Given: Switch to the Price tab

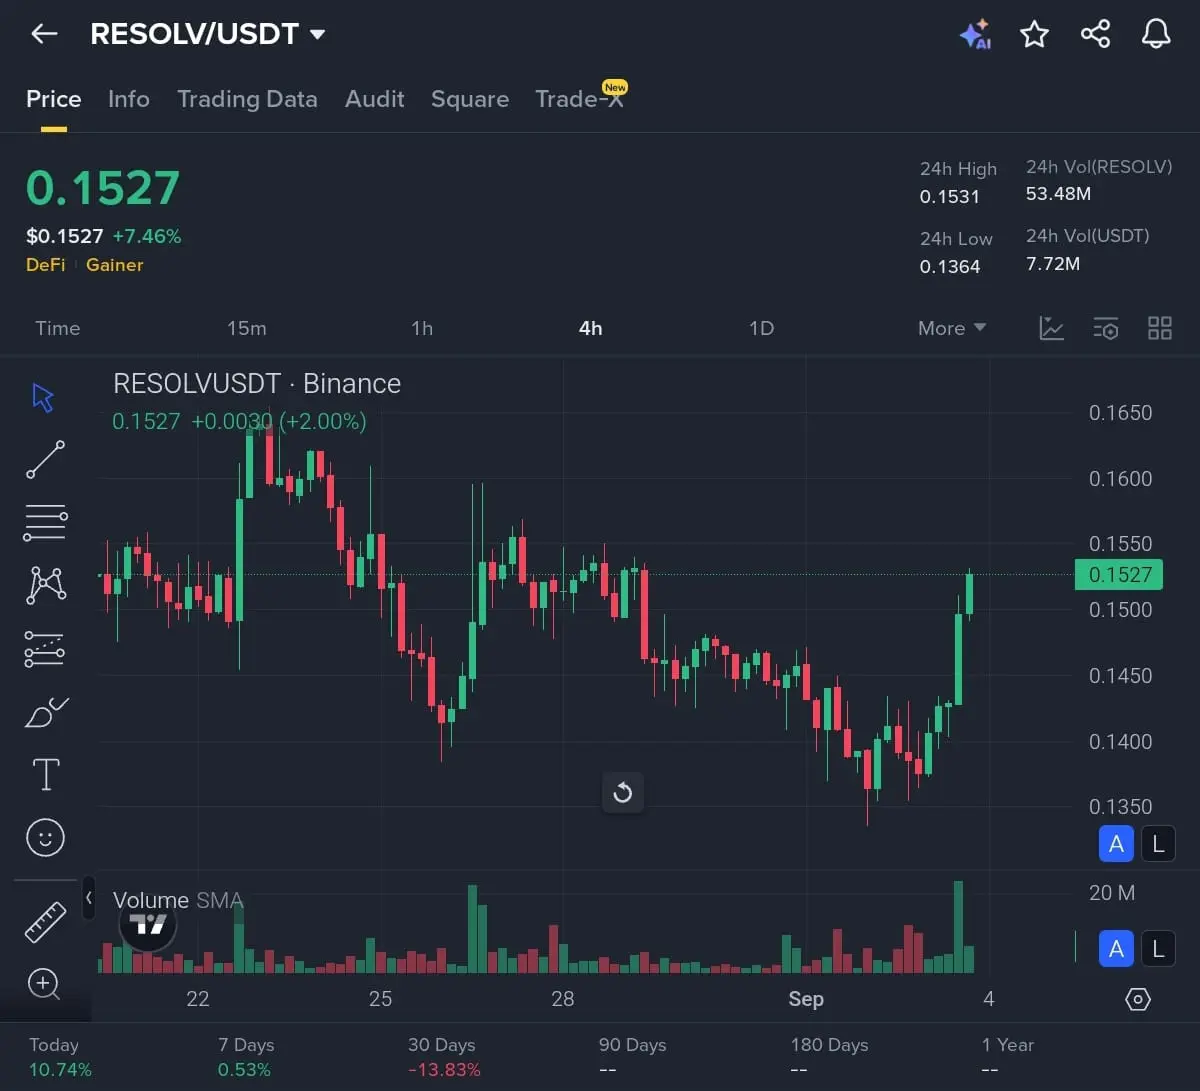Looking at the screenshot, I should [x=54, y=99].
